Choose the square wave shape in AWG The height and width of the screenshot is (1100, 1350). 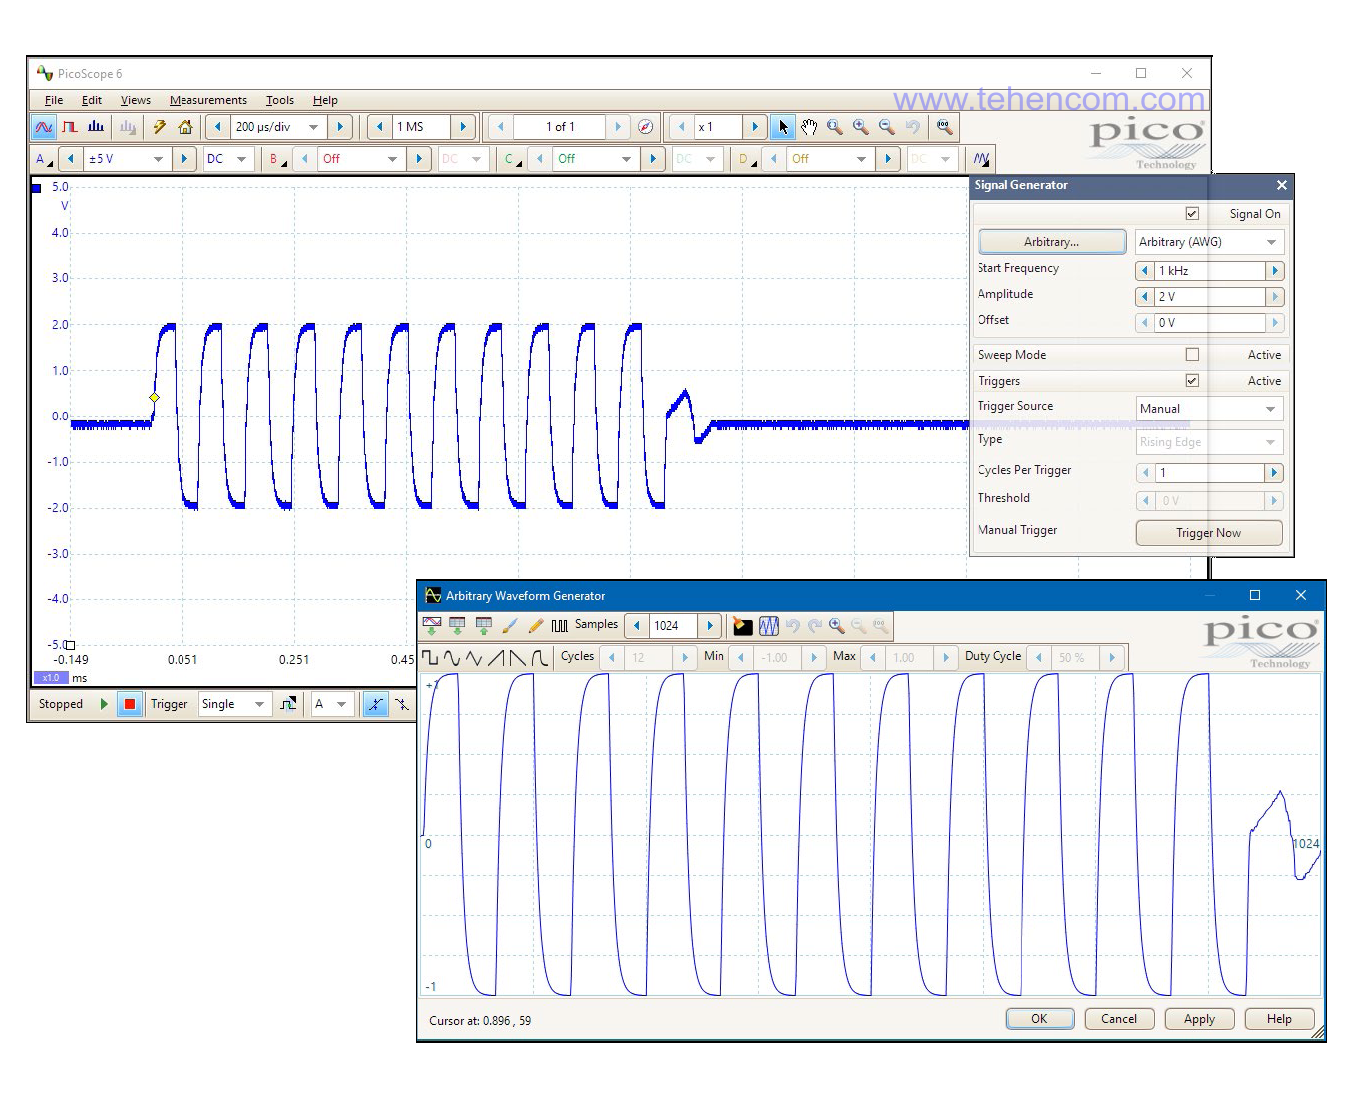(x=430, y=657)
